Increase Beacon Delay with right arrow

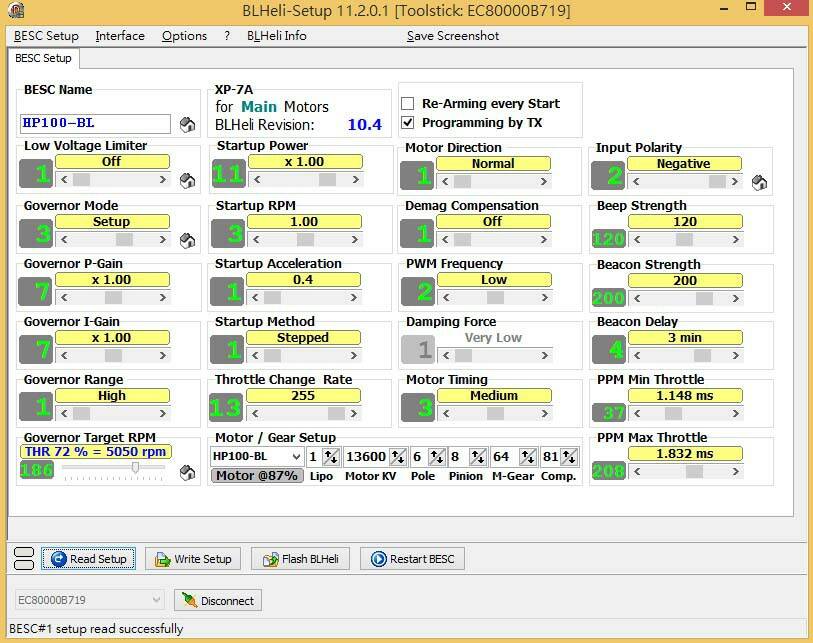point(735,356)
